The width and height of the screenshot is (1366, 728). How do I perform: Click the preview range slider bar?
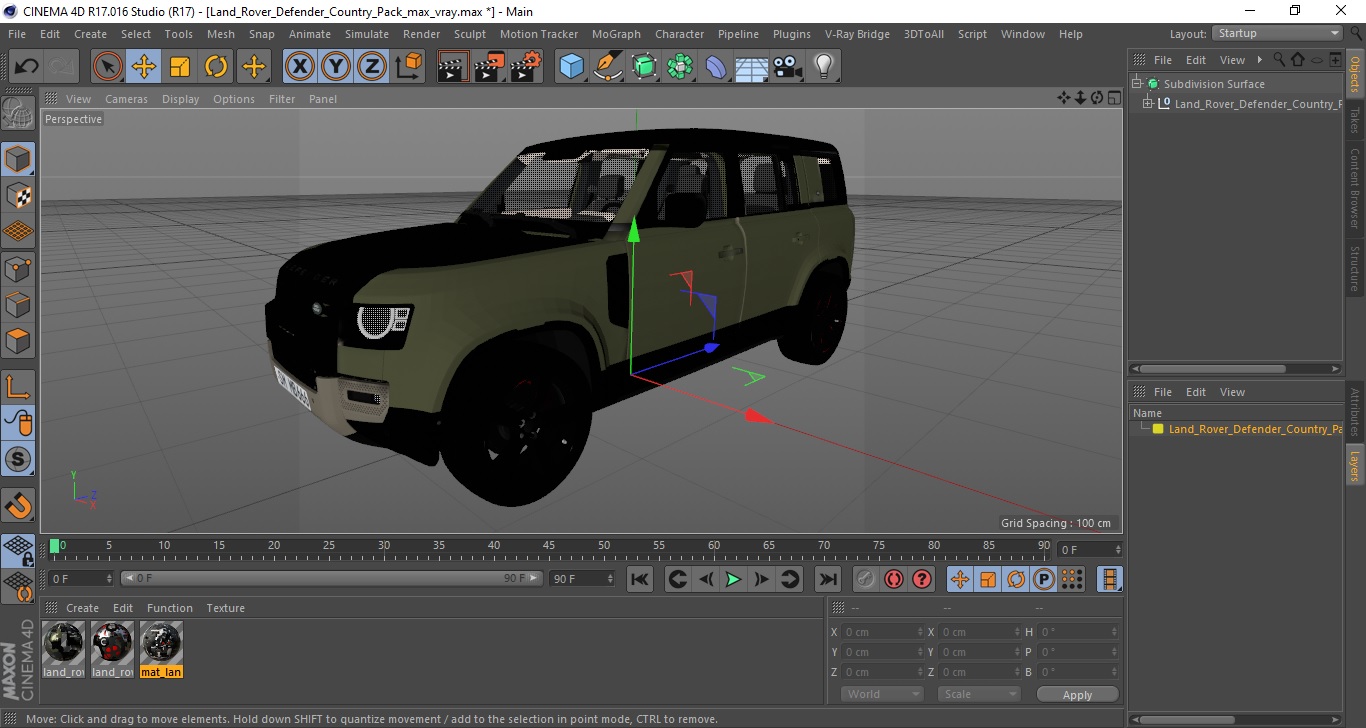coord(332,578)
